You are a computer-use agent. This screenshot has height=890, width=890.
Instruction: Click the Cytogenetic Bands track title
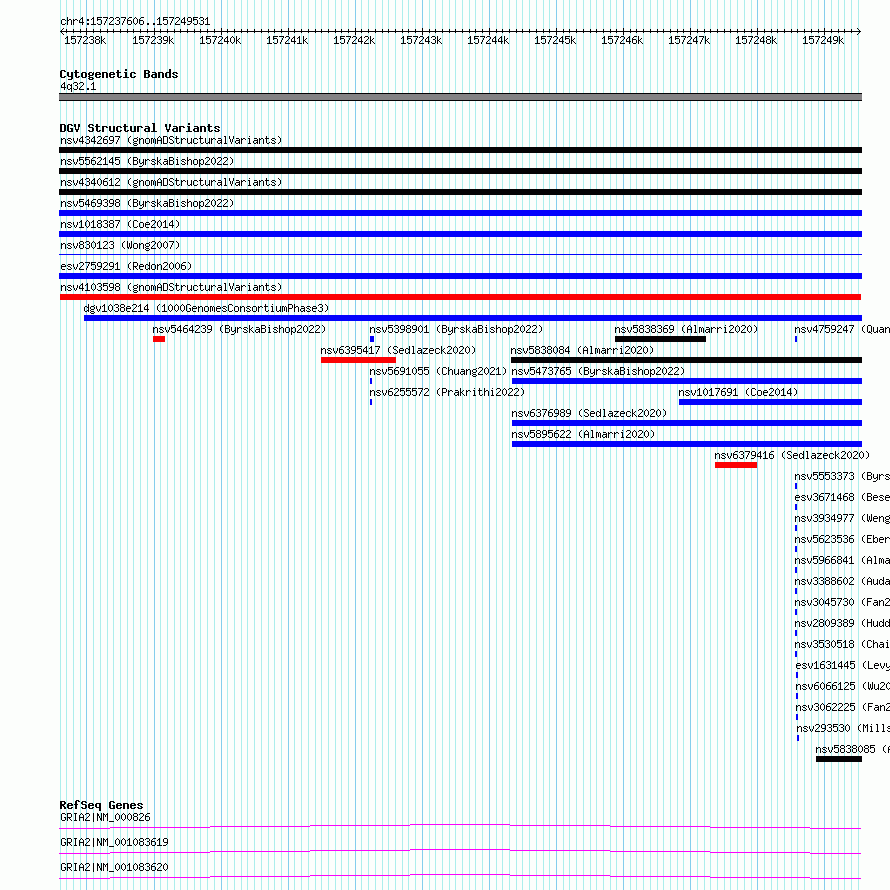119,74
